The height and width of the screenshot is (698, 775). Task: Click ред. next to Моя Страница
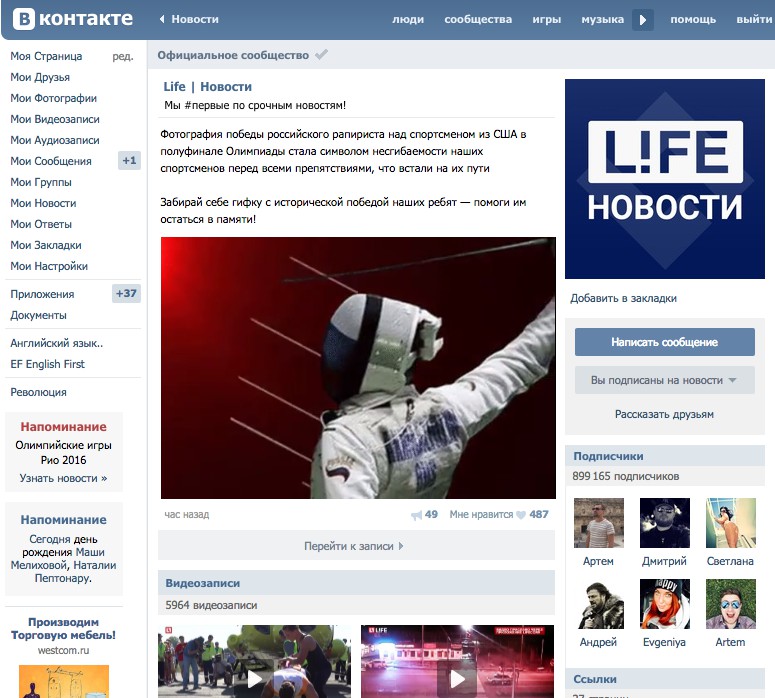click(123, 56)
